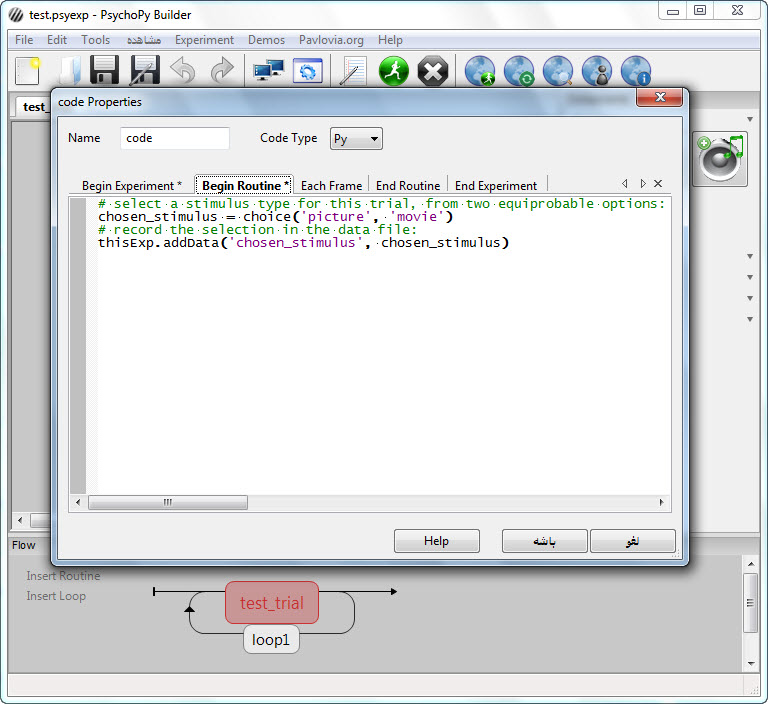Open the File menu
This screenshot has width=768, height=704.
tap(24, 40)
